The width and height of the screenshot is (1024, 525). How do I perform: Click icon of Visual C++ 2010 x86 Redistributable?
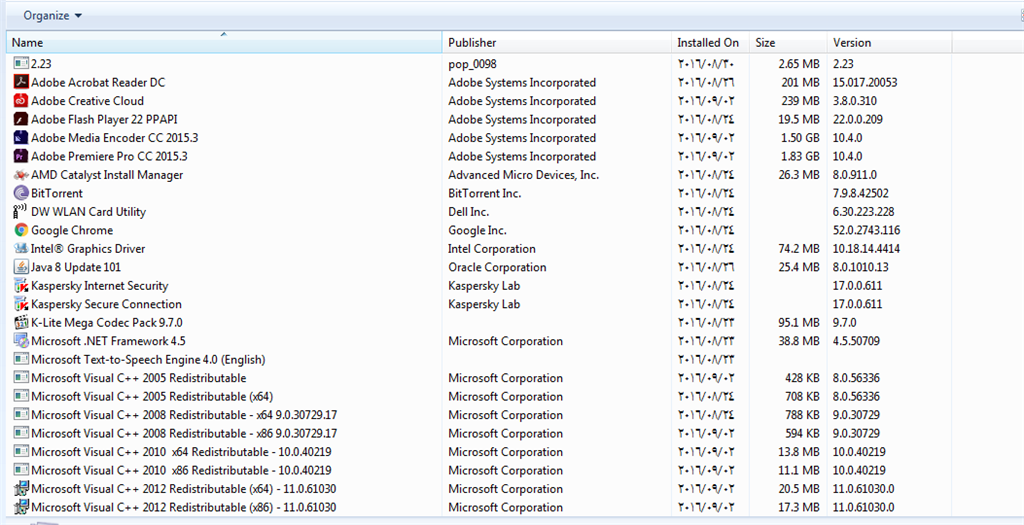(x=21, y=470)
